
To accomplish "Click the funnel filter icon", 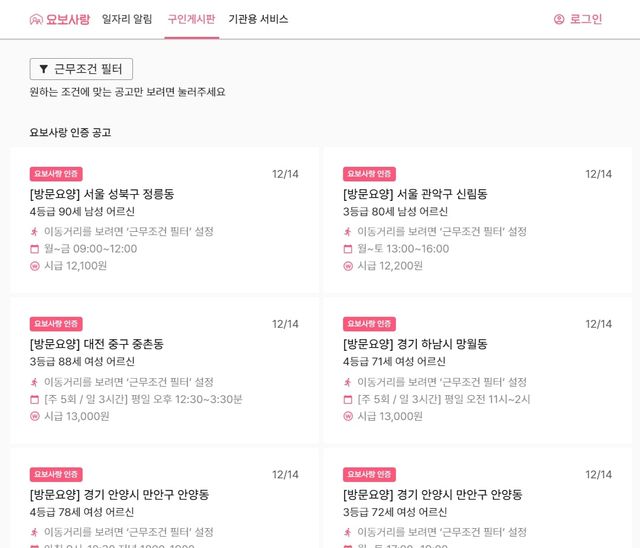I will 44,69.
